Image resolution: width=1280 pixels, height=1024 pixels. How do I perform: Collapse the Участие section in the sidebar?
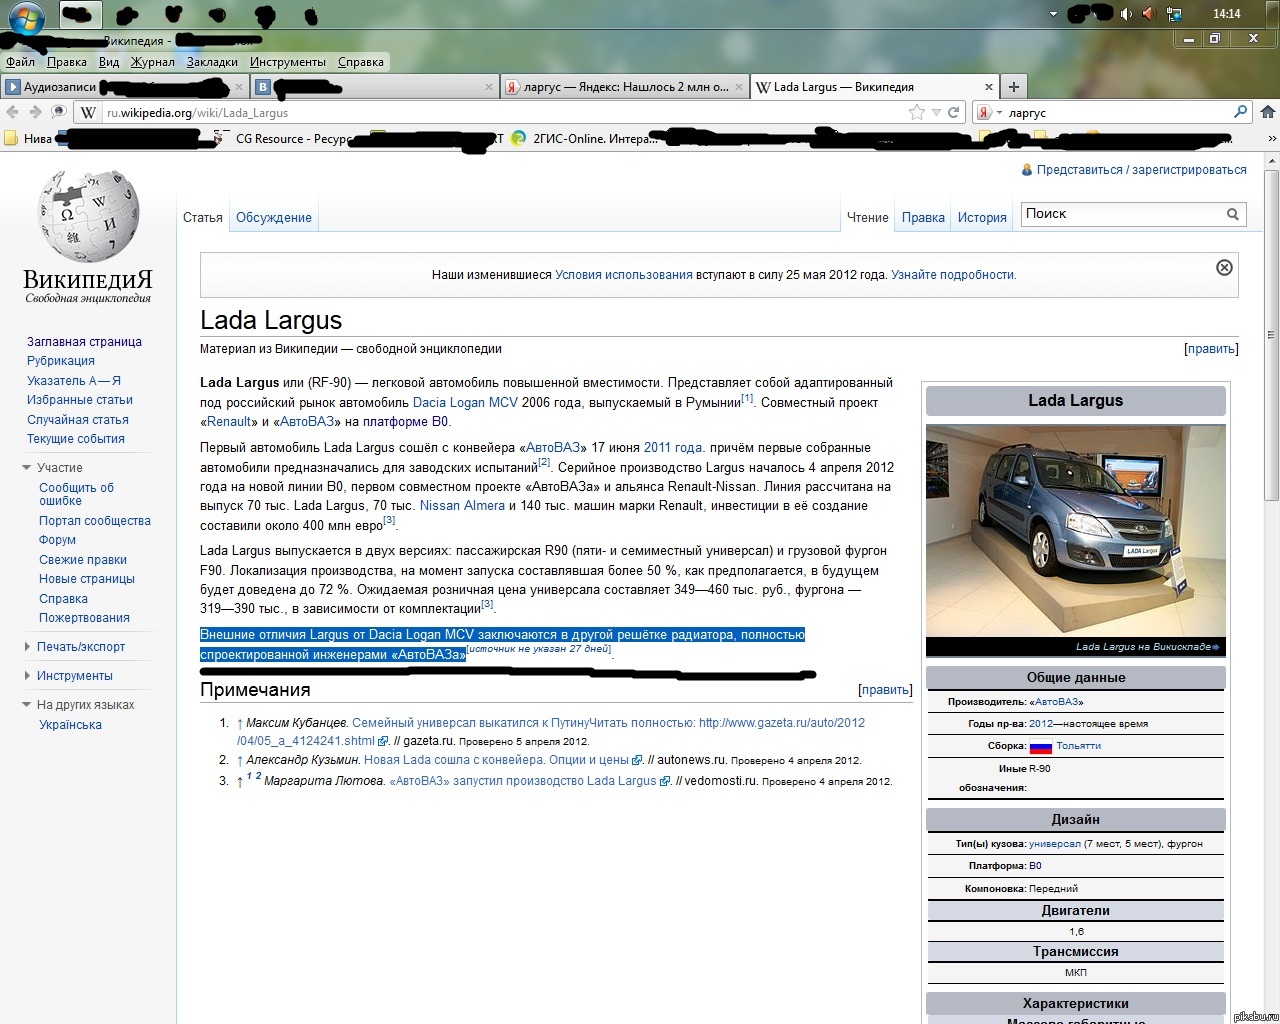[x=25, y=467]
